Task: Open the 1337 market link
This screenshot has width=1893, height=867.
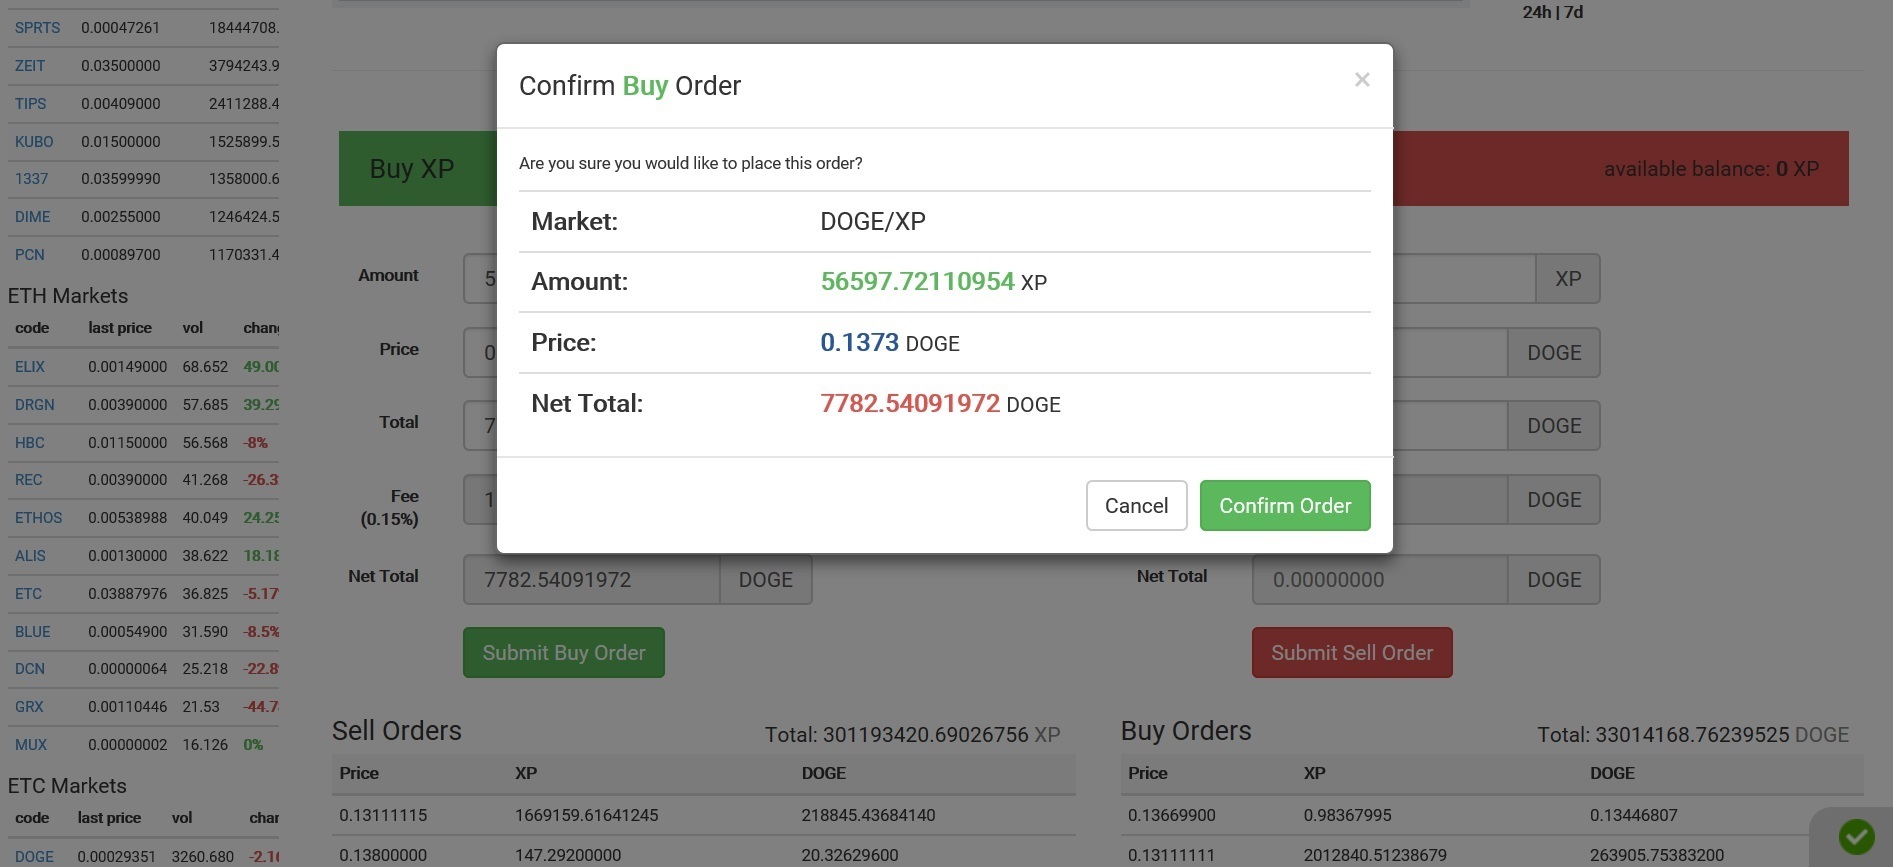Action: click(x=31, y=179)
